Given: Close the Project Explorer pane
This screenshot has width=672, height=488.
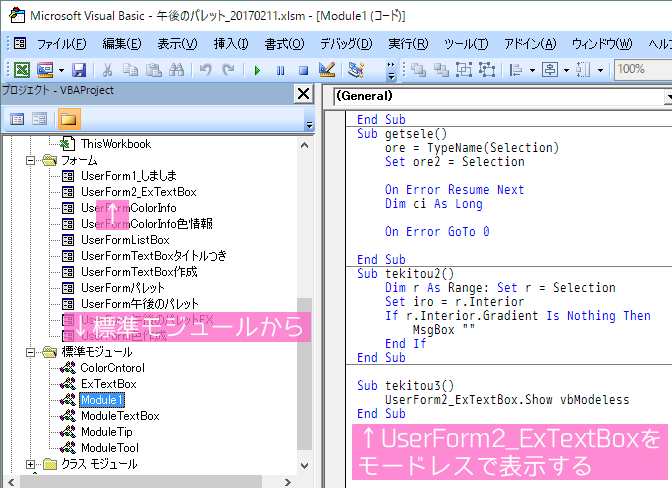Looking at the screenshot, I should click(x=303, y=93).
